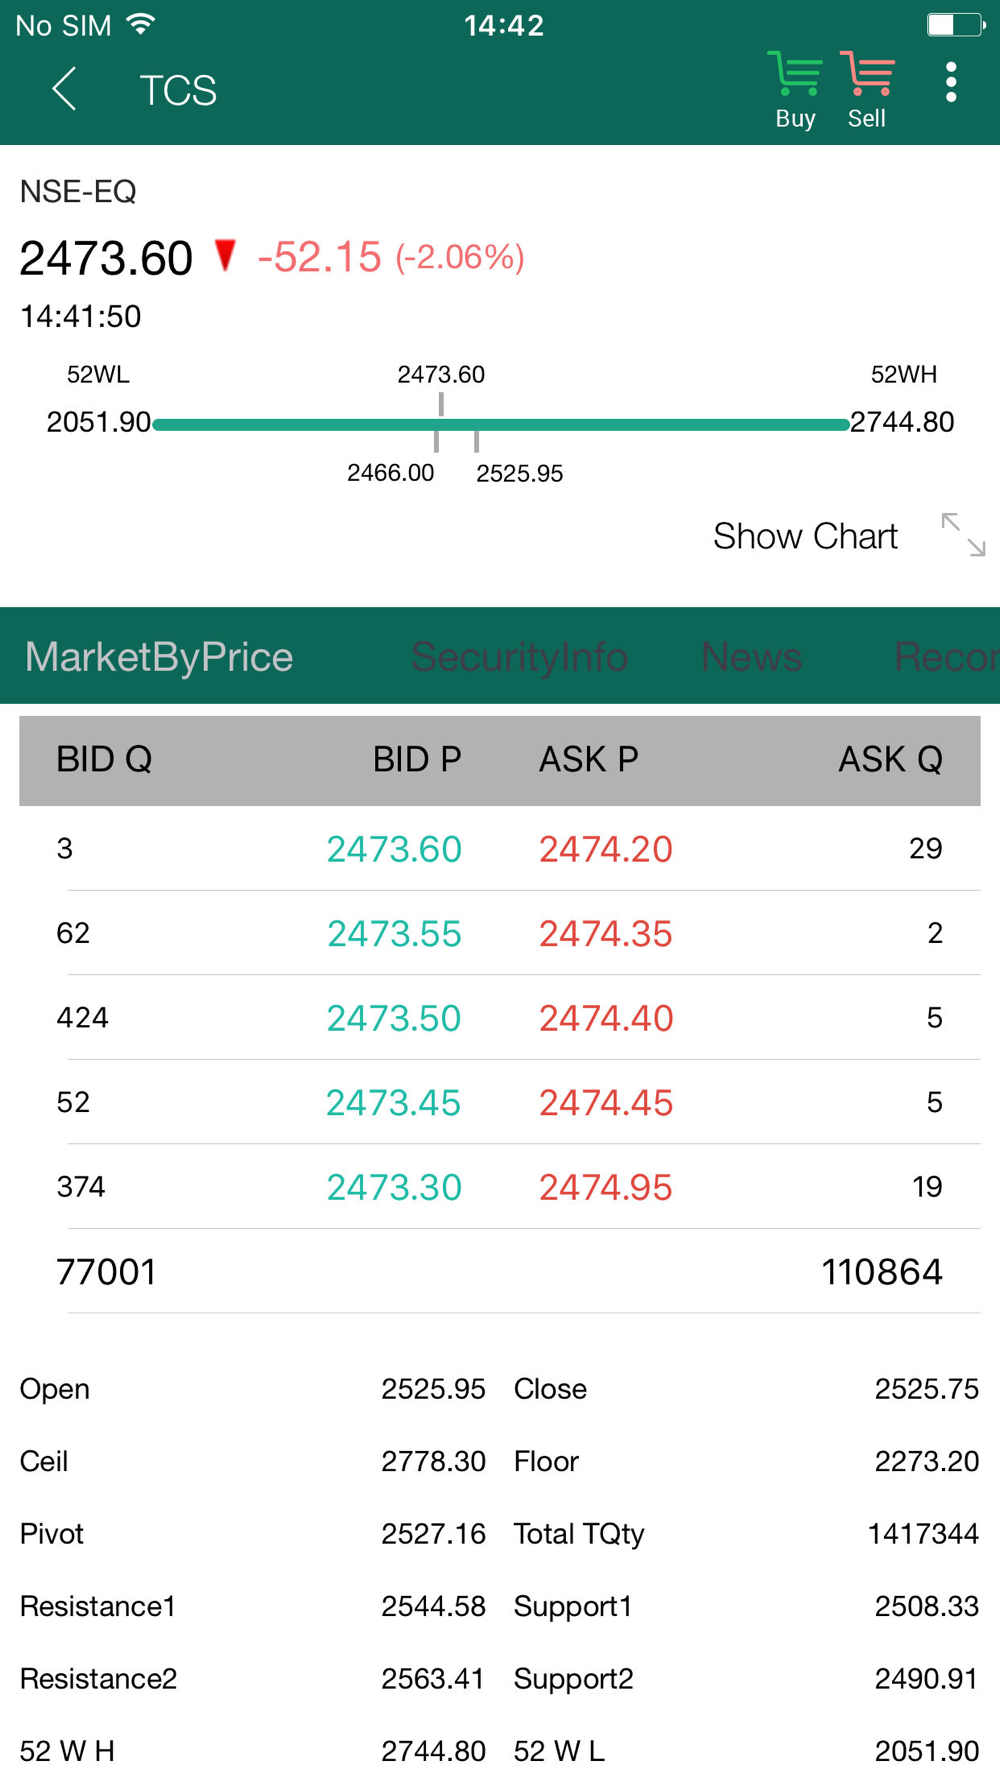Select ask price 2474.35
1000x1778 pixels.
606,934
